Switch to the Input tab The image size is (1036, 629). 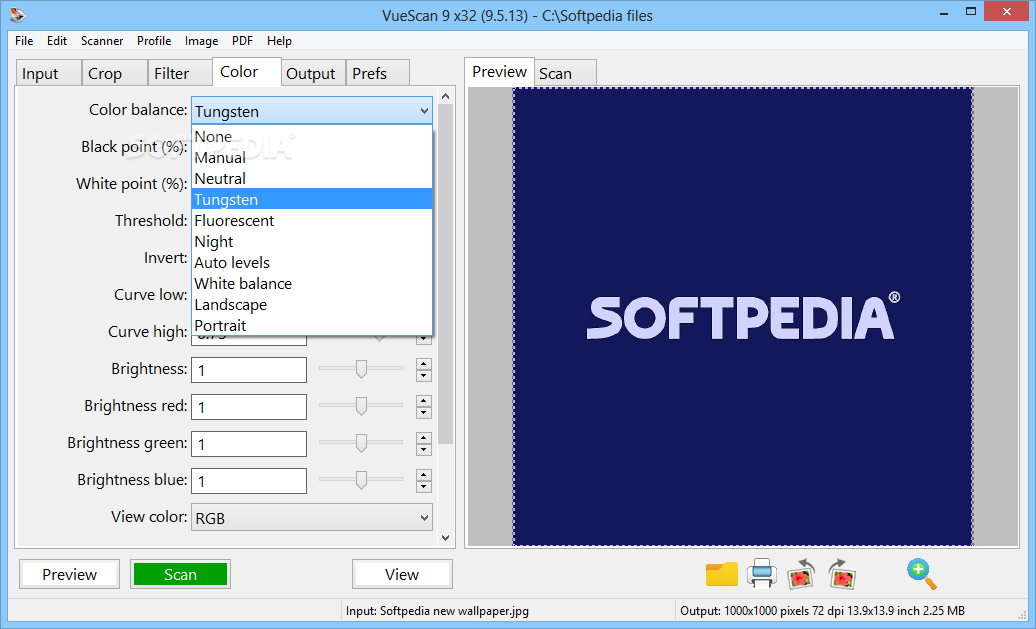tap(48, 73)
